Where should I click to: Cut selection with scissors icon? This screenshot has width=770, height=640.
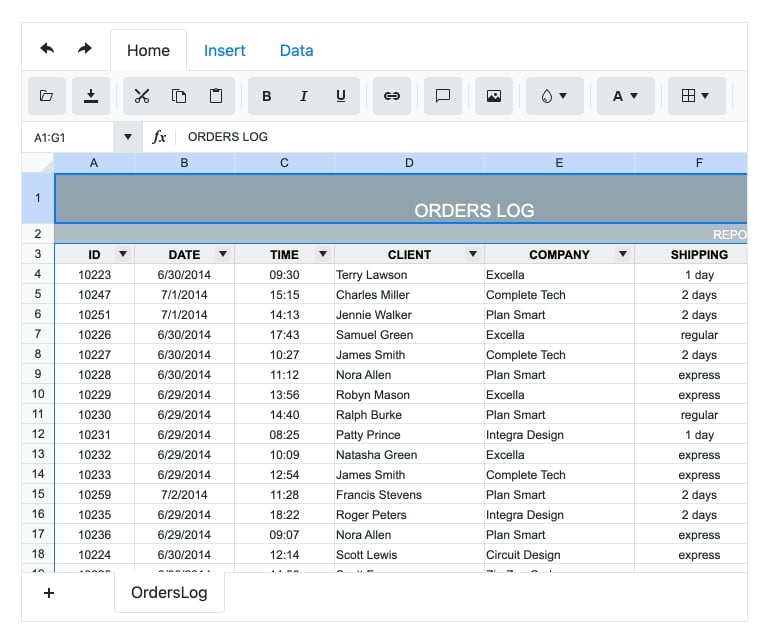click(x=142, y=96)
